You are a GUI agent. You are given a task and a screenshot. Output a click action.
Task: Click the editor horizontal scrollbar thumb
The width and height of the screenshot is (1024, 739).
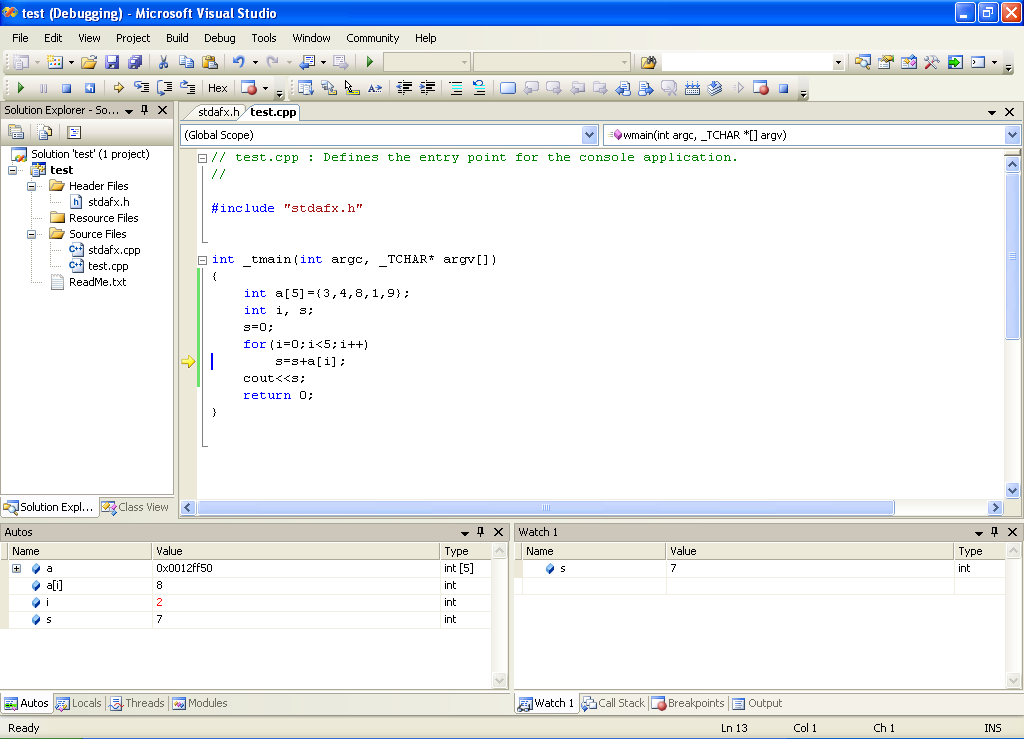pyautogui.click(x=545, y=507)
